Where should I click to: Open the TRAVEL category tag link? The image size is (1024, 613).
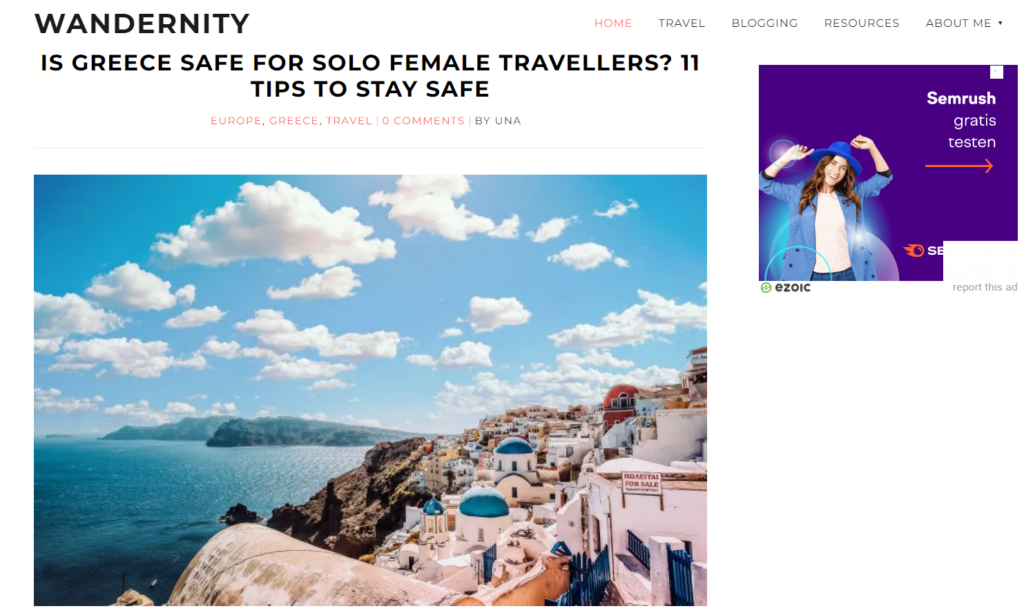coord(349,121)
